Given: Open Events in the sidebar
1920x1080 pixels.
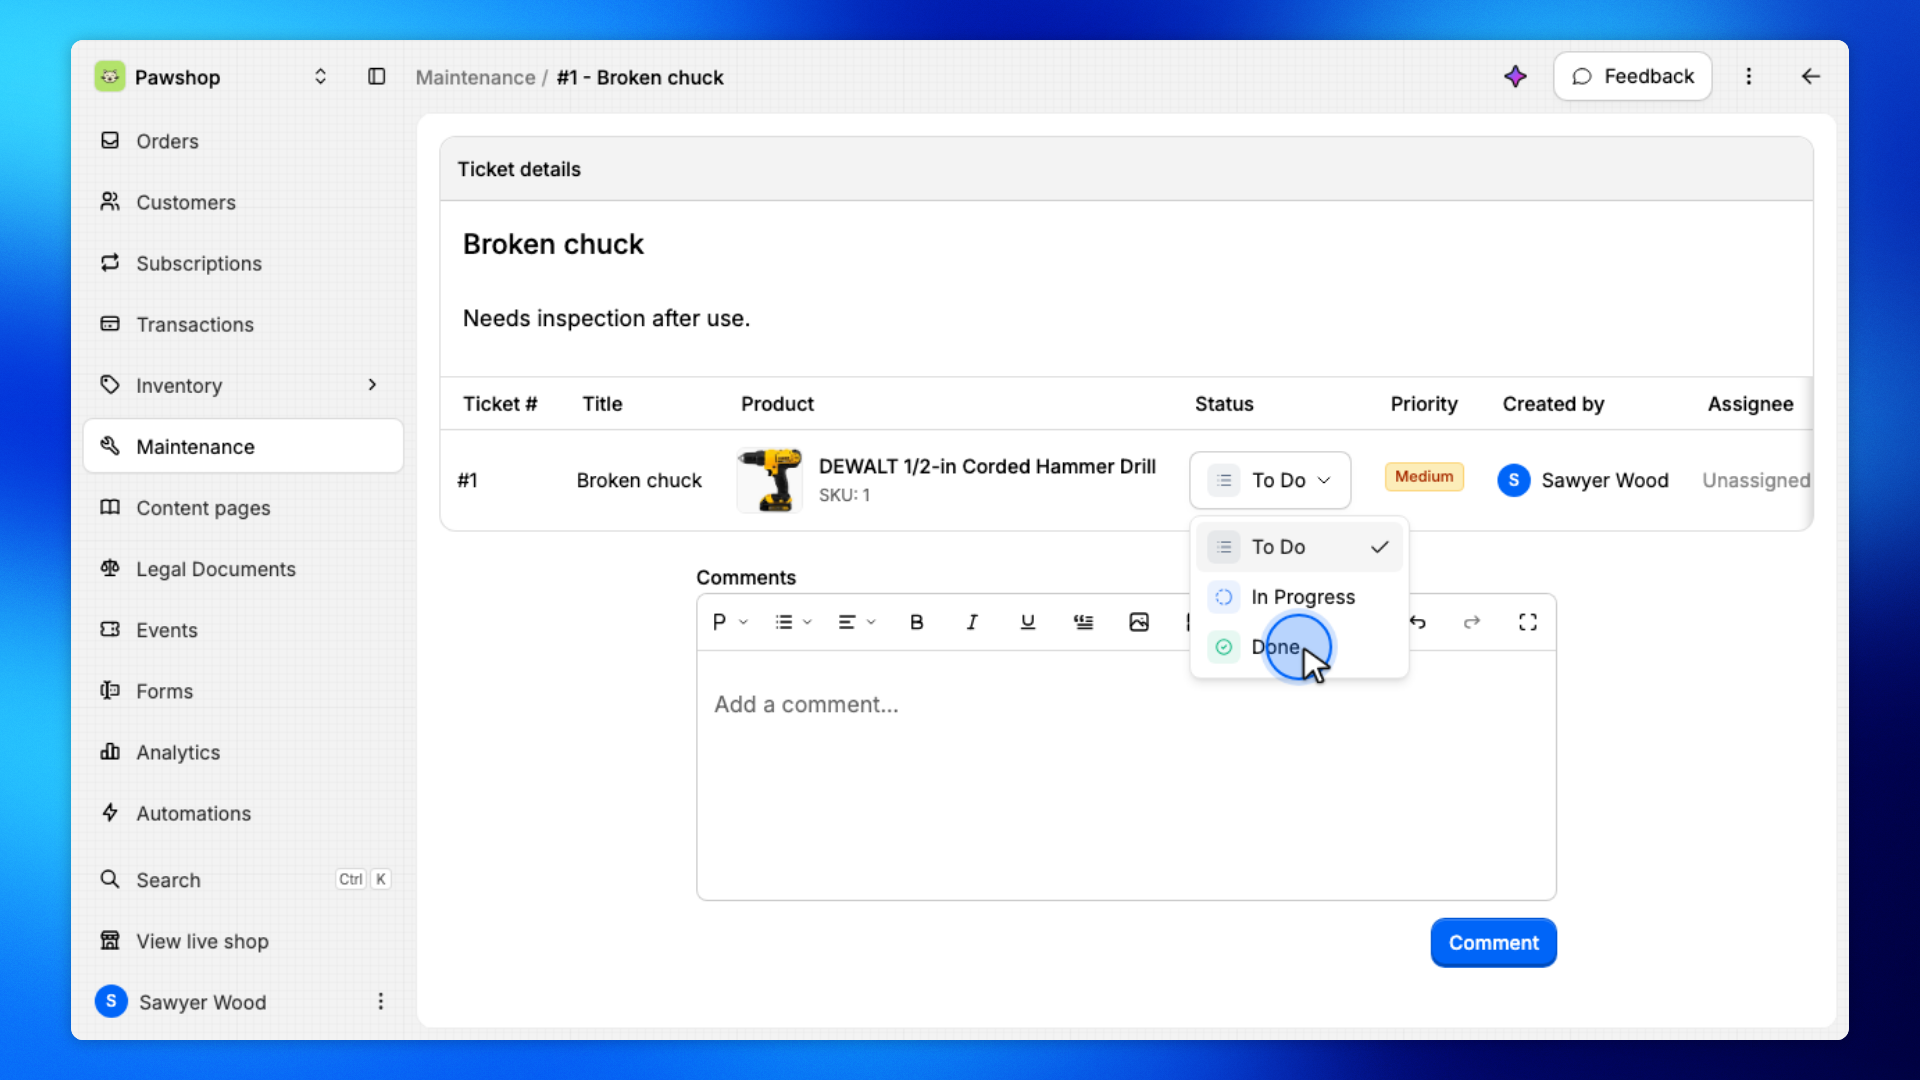Looking at the screenshot, I should click(243, 630).
